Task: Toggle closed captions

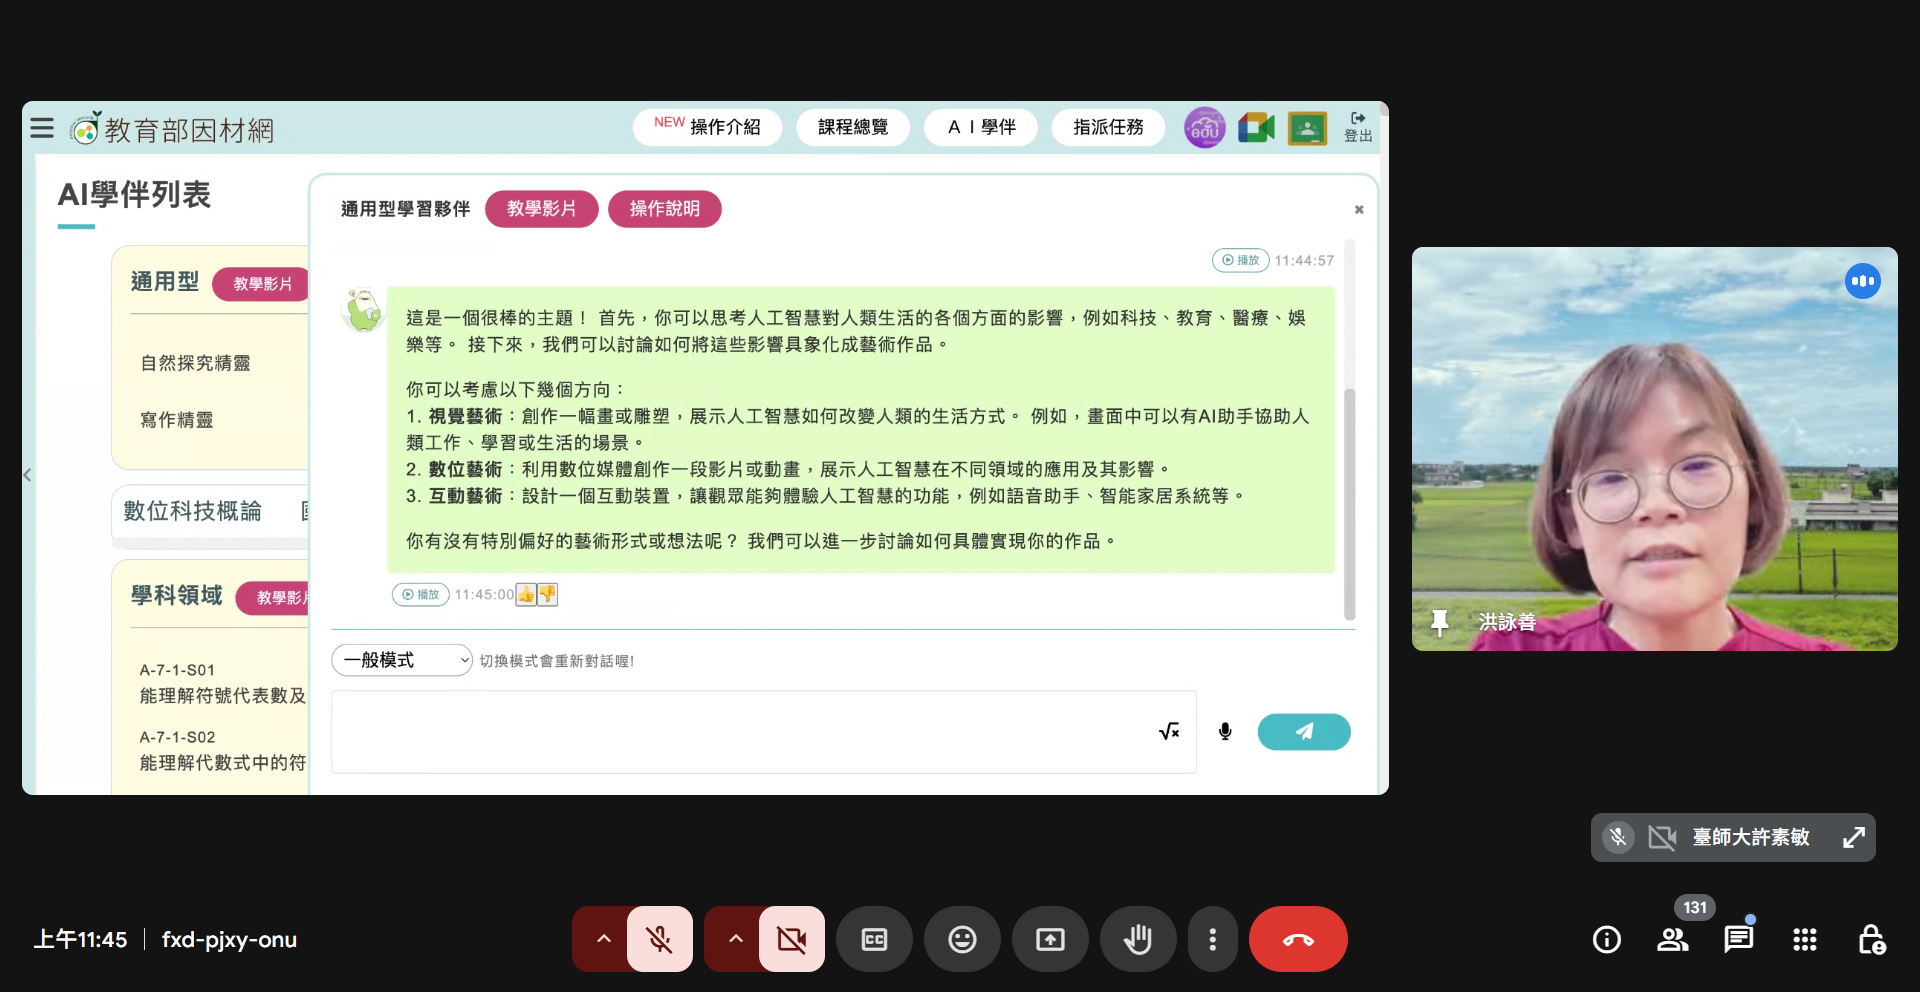Action: click(x=874, y=939)
